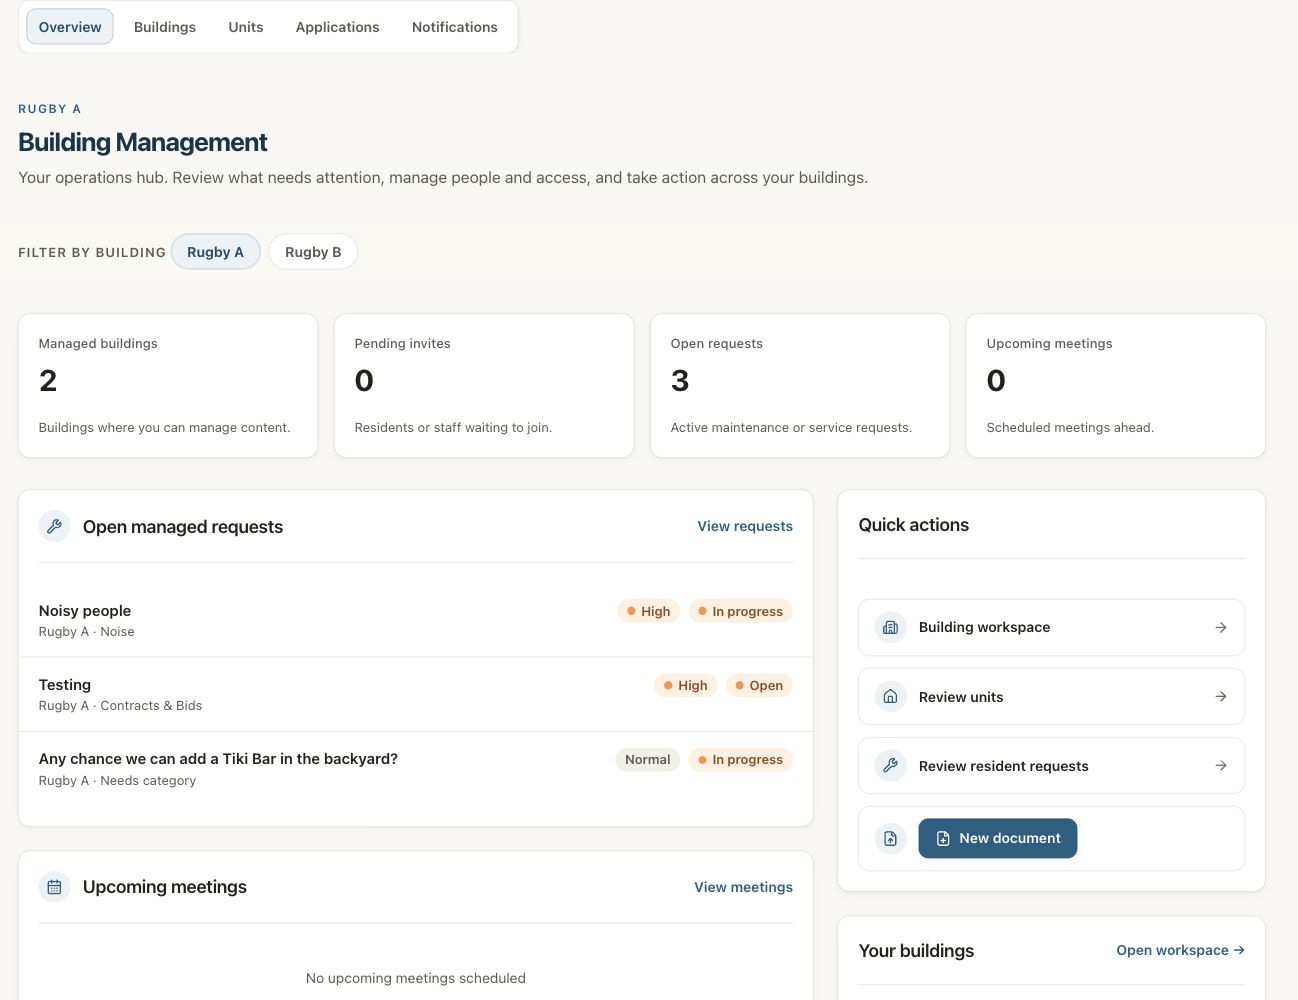Click the arrow on Building workspace row
This screenshot has height=1000, width=1298.
[1221, 627]
